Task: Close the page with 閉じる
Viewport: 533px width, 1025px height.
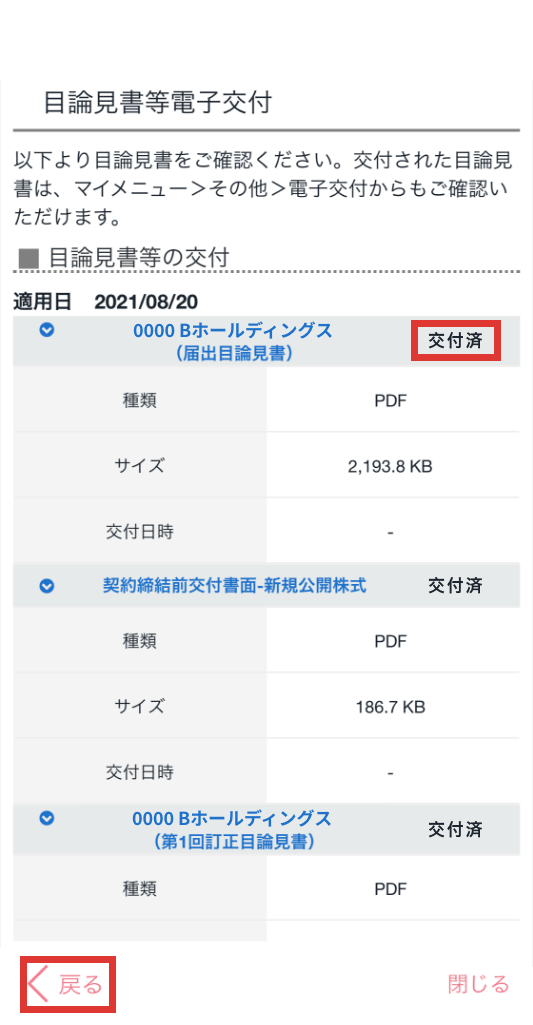Action: pyautogui.click(x=478, y=984)
